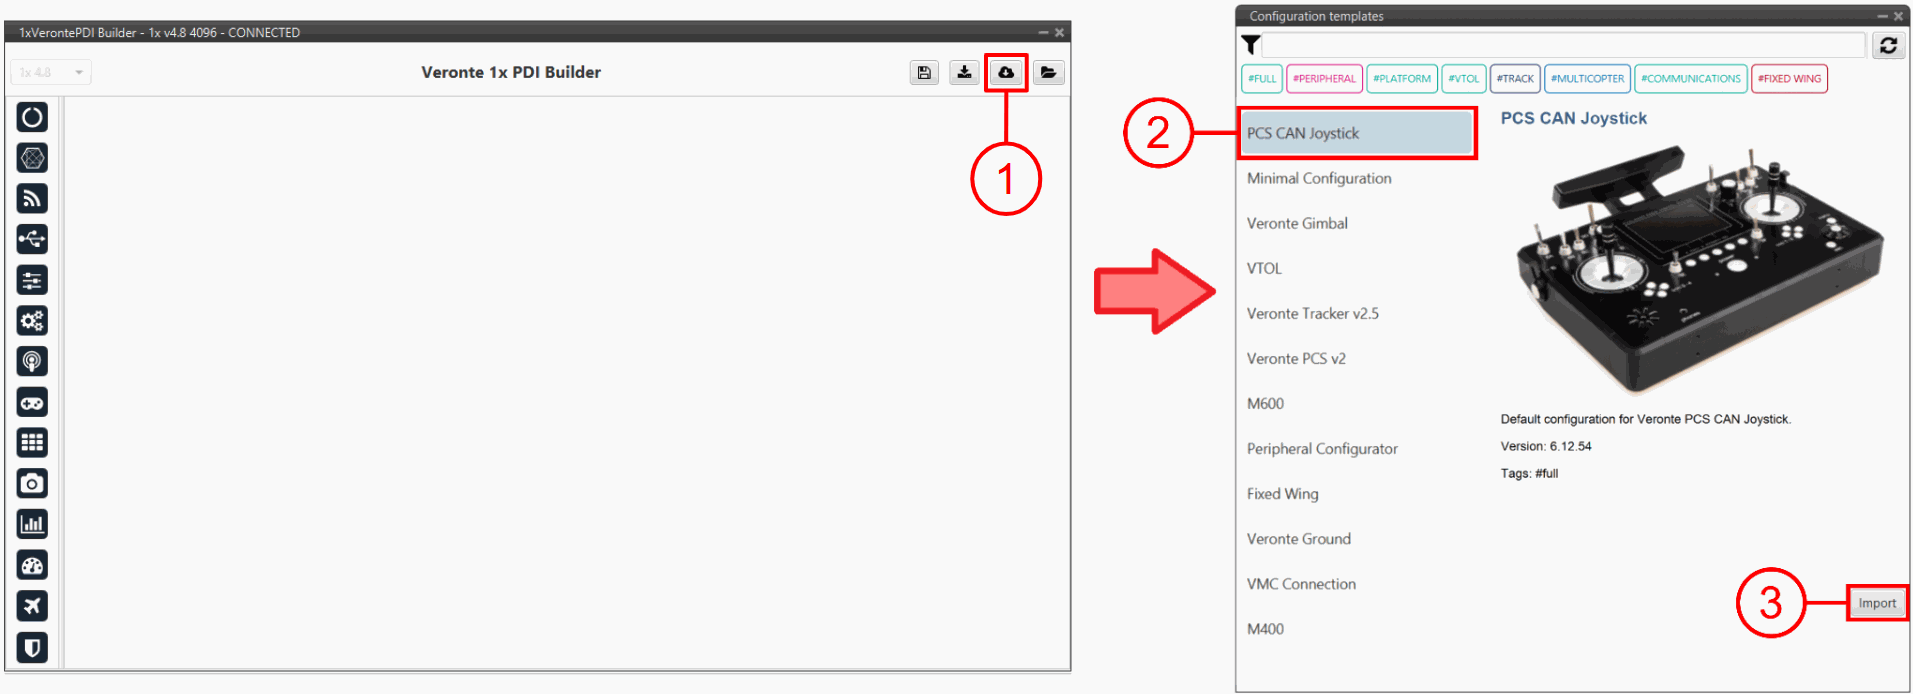Click the floppy disk save icon
Screen dimensions: 1913x694
click(924, 73)
